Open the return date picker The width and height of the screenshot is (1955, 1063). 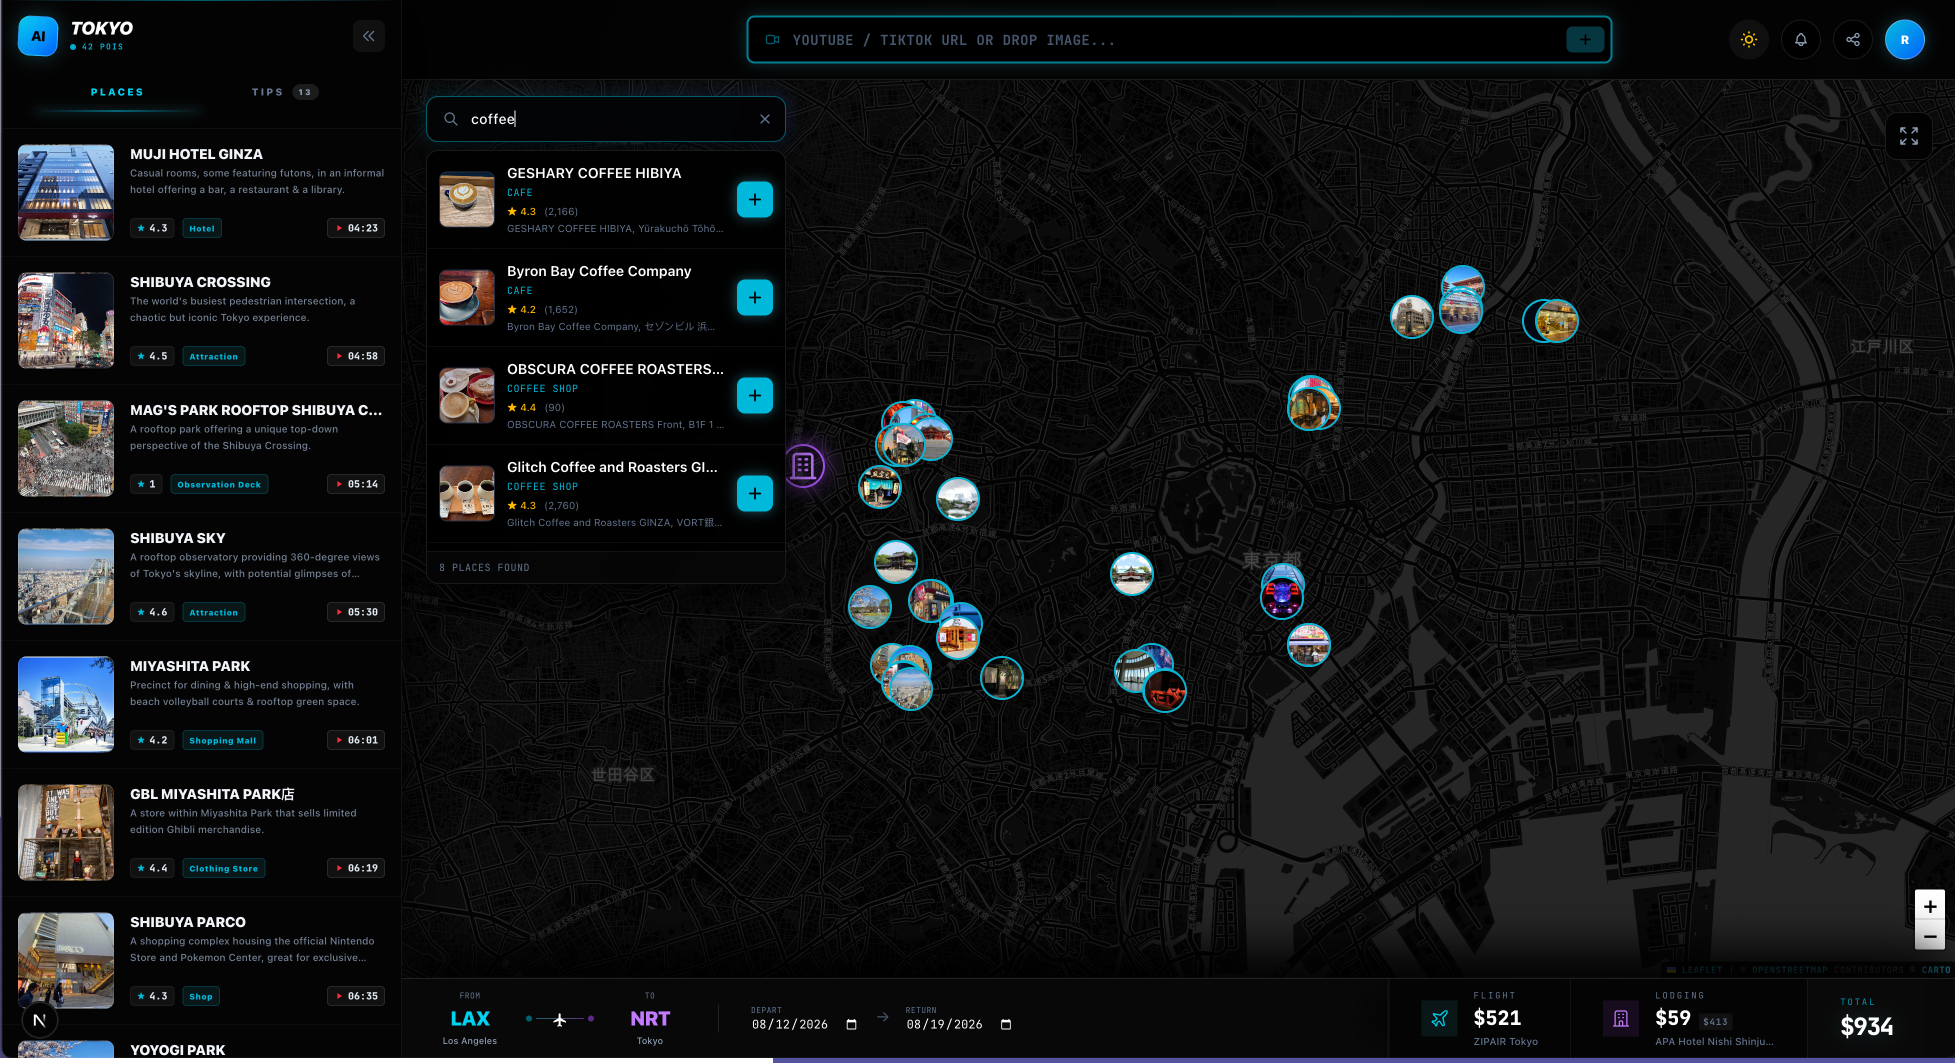click(x=1005, y=1024)
